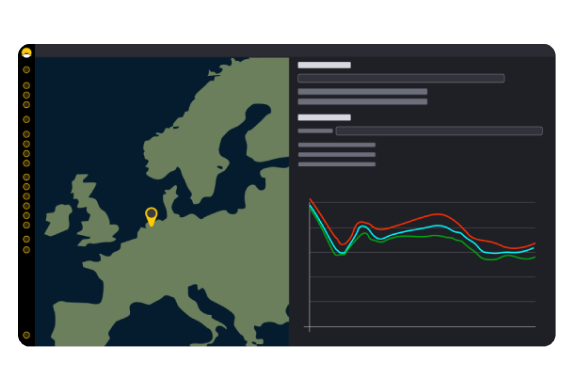The width and height of the screenshot is (574, 390).
Task: Click the second white heading bar above the dropdown row
Action: click(324, 118)
